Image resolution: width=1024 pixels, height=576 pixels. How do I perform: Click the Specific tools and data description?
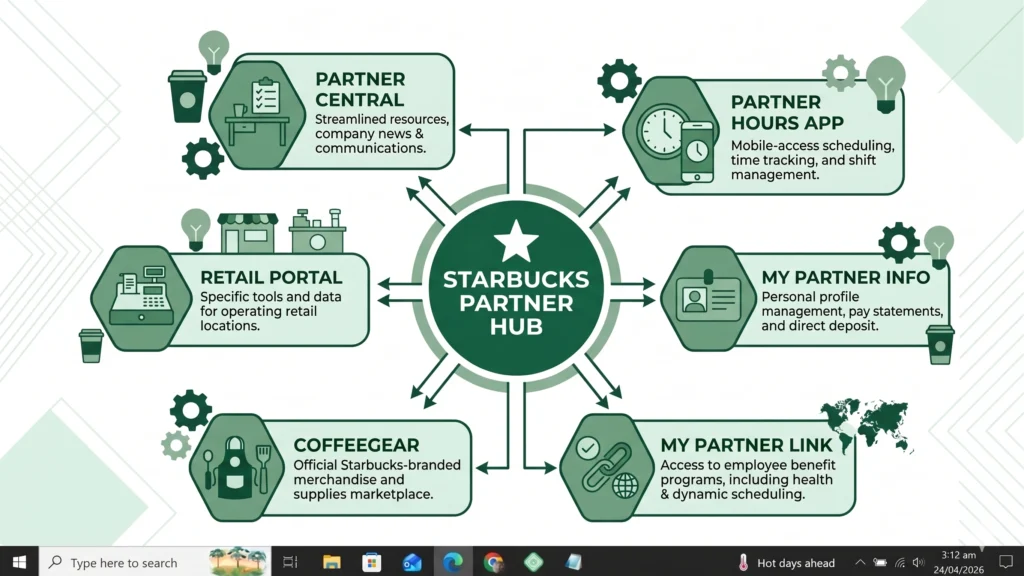(270, 311)
